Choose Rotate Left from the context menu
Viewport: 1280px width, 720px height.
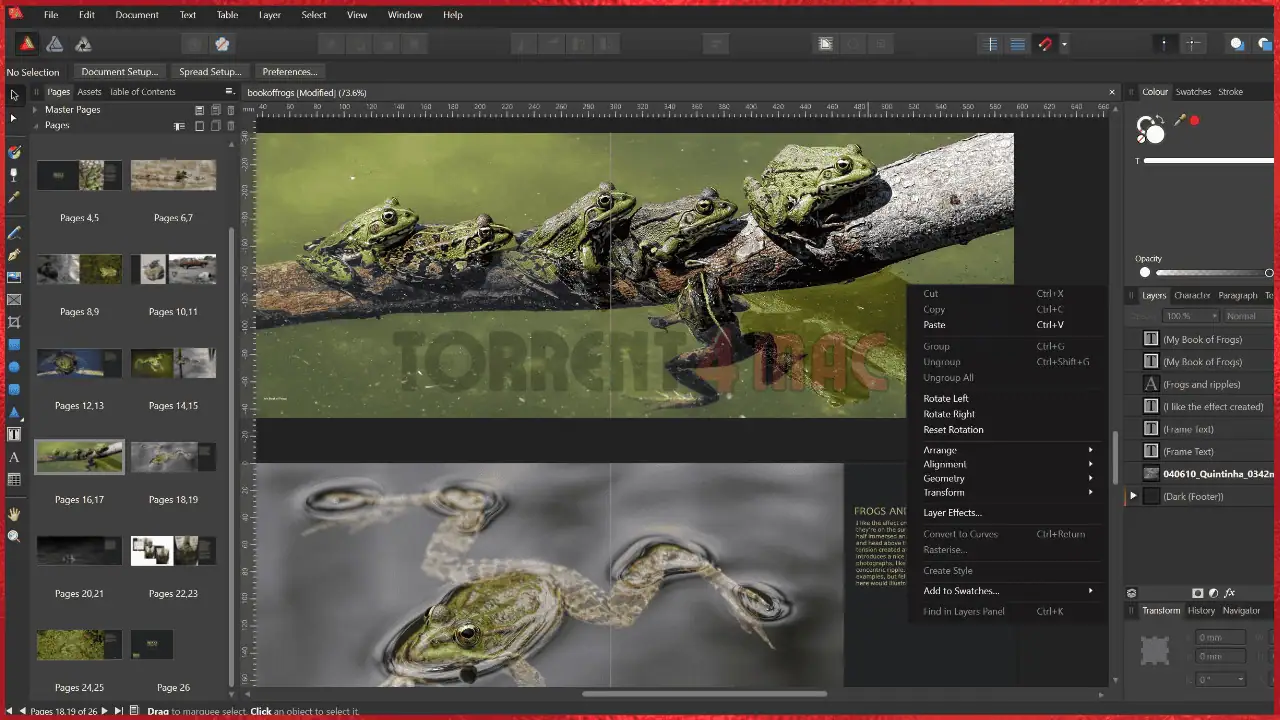tap(946, 398)
